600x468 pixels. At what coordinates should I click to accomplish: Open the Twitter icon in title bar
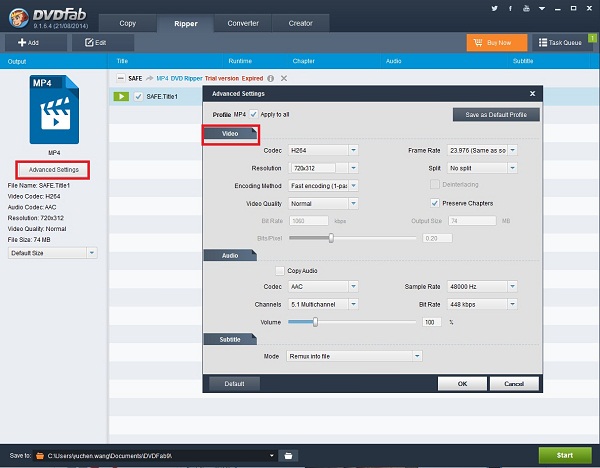click(x=494, y=8)
